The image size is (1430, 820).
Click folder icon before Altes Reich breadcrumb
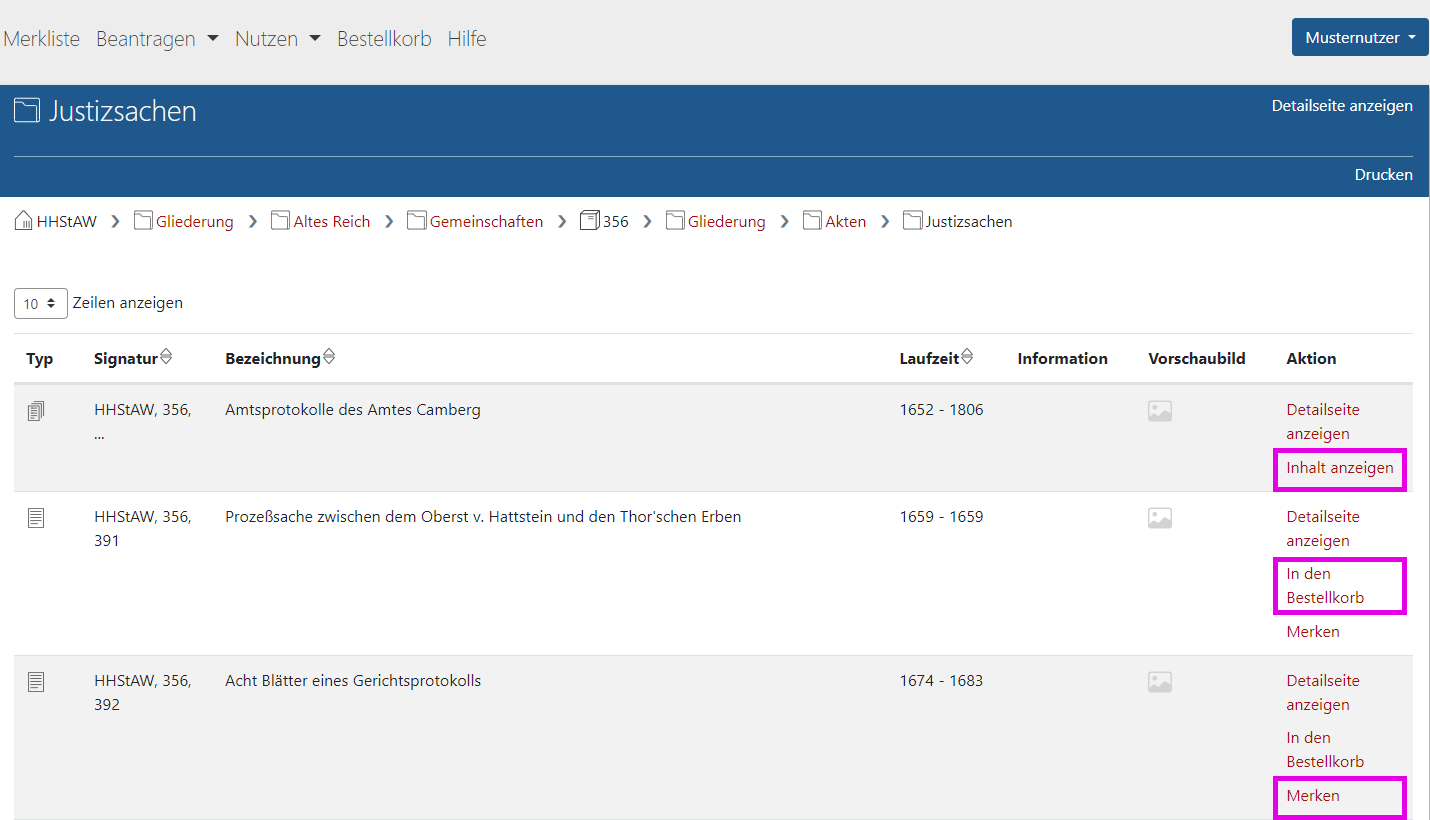coord(280,221)
